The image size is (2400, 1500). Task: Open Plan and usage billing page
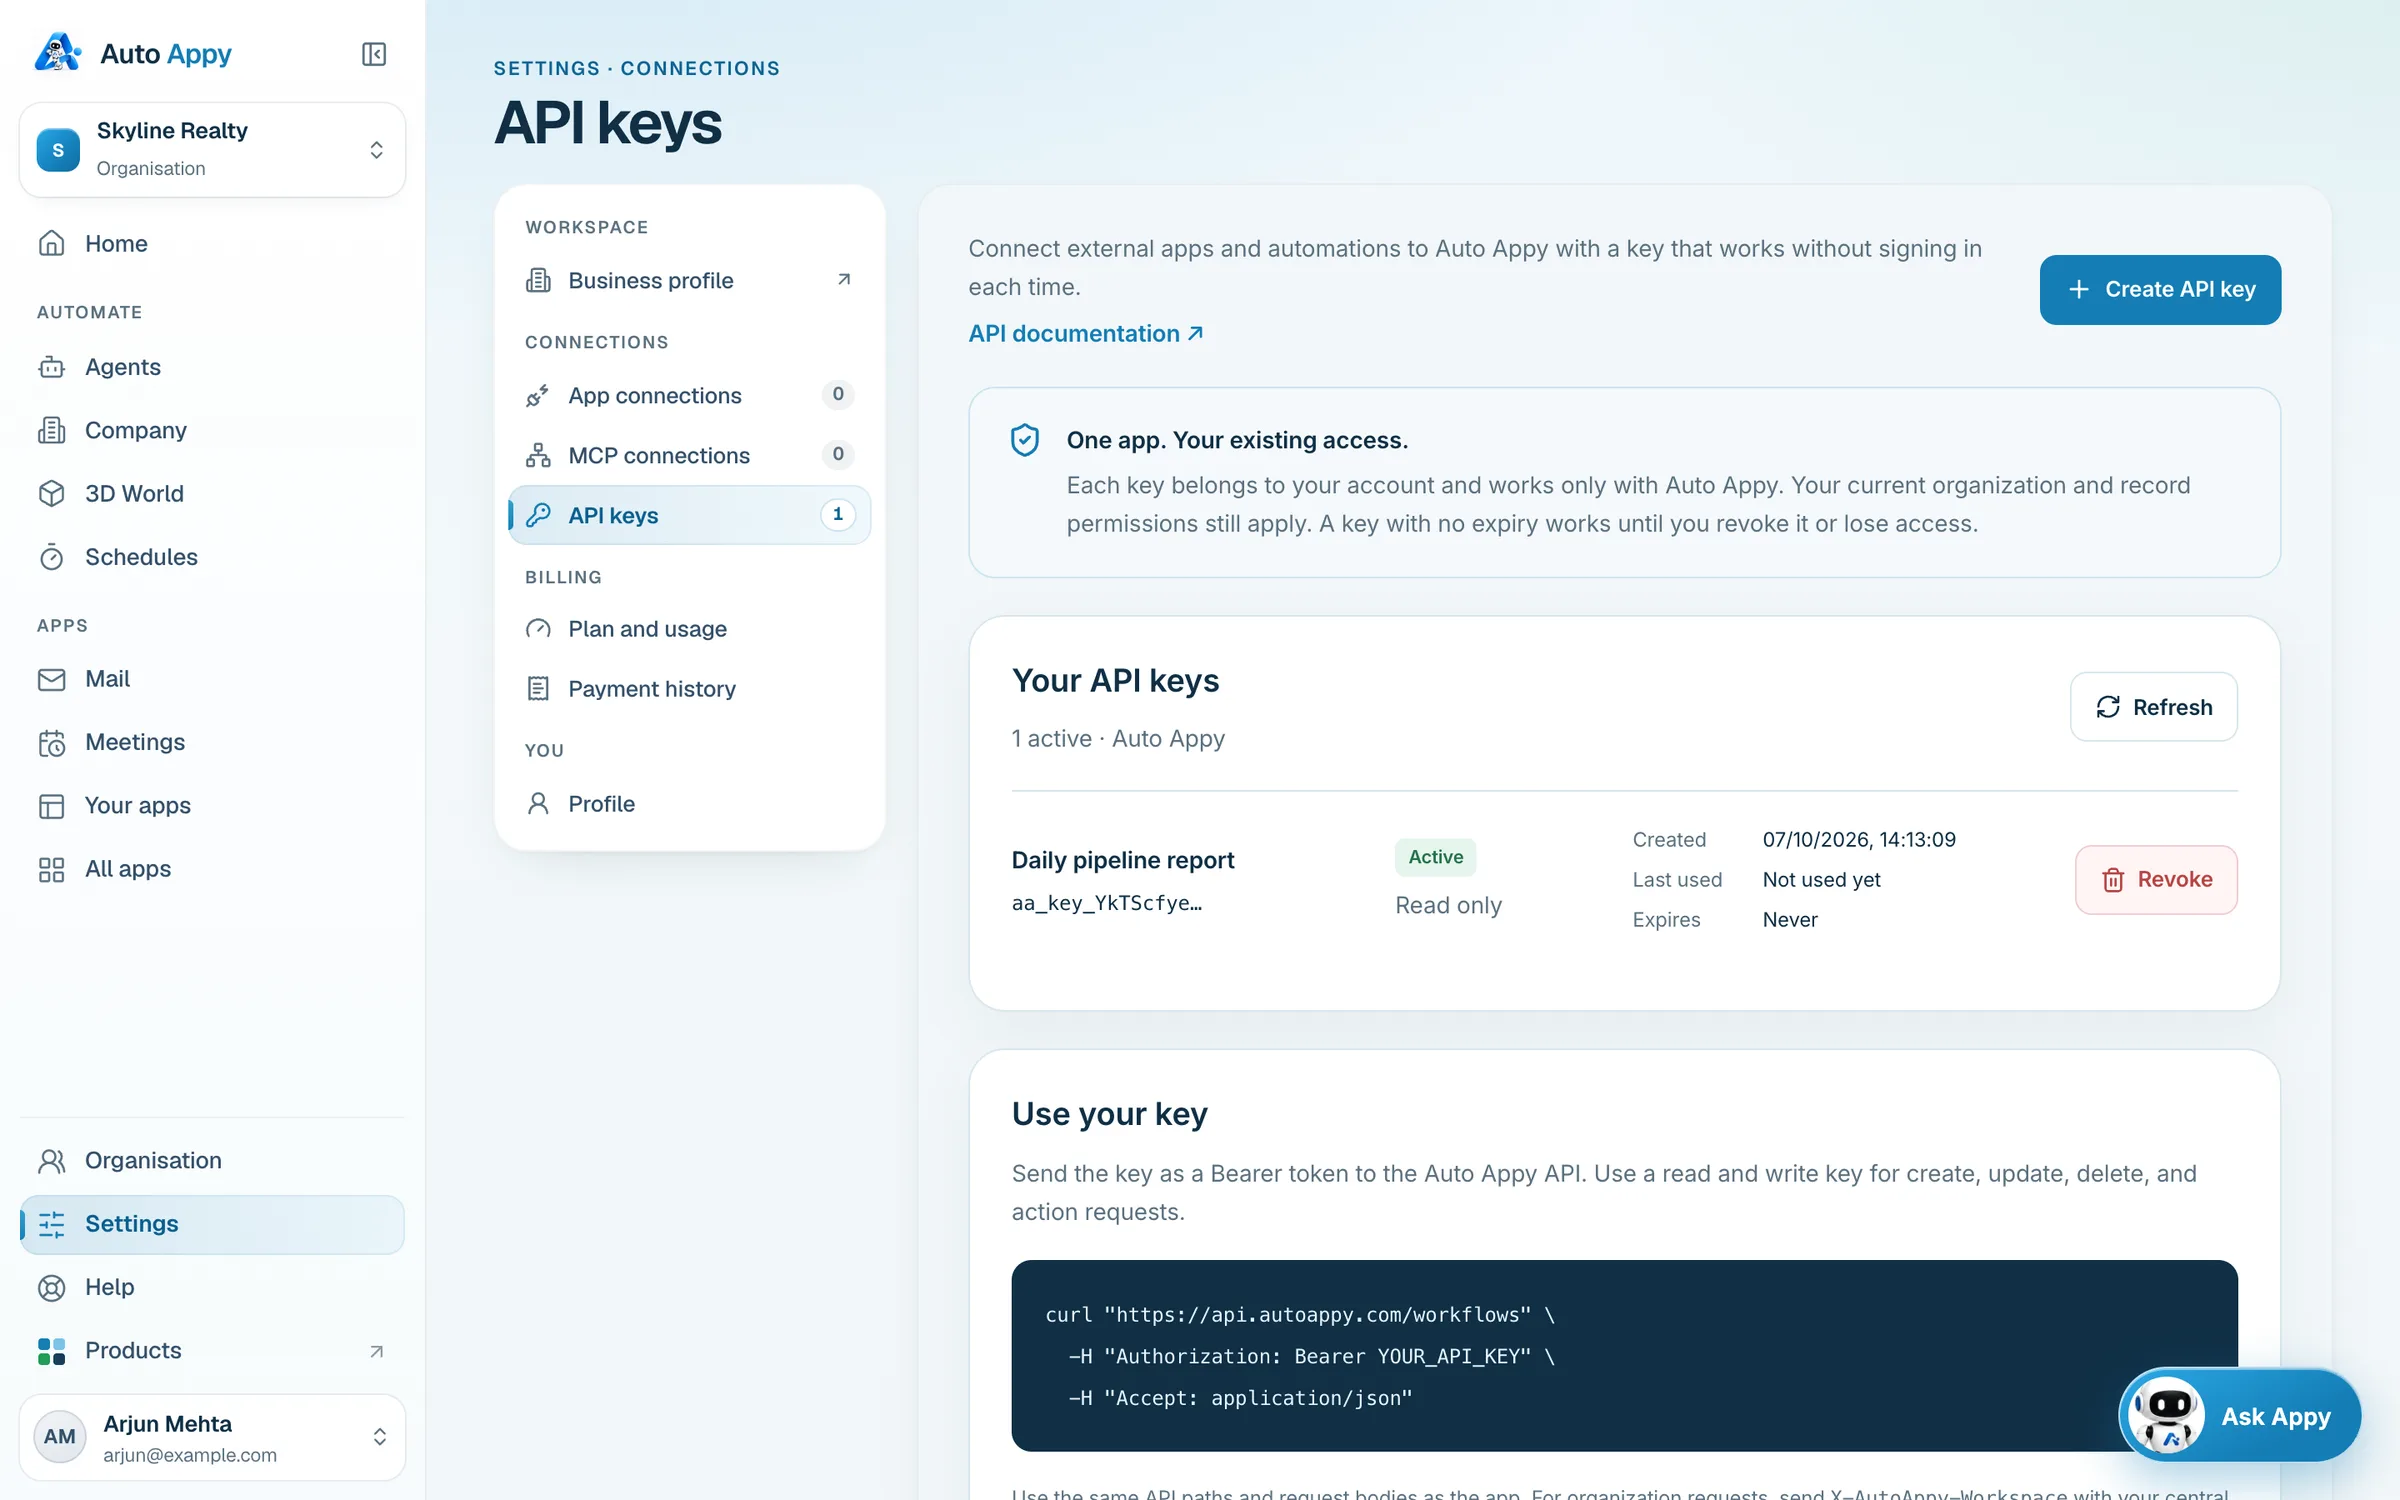689,629
